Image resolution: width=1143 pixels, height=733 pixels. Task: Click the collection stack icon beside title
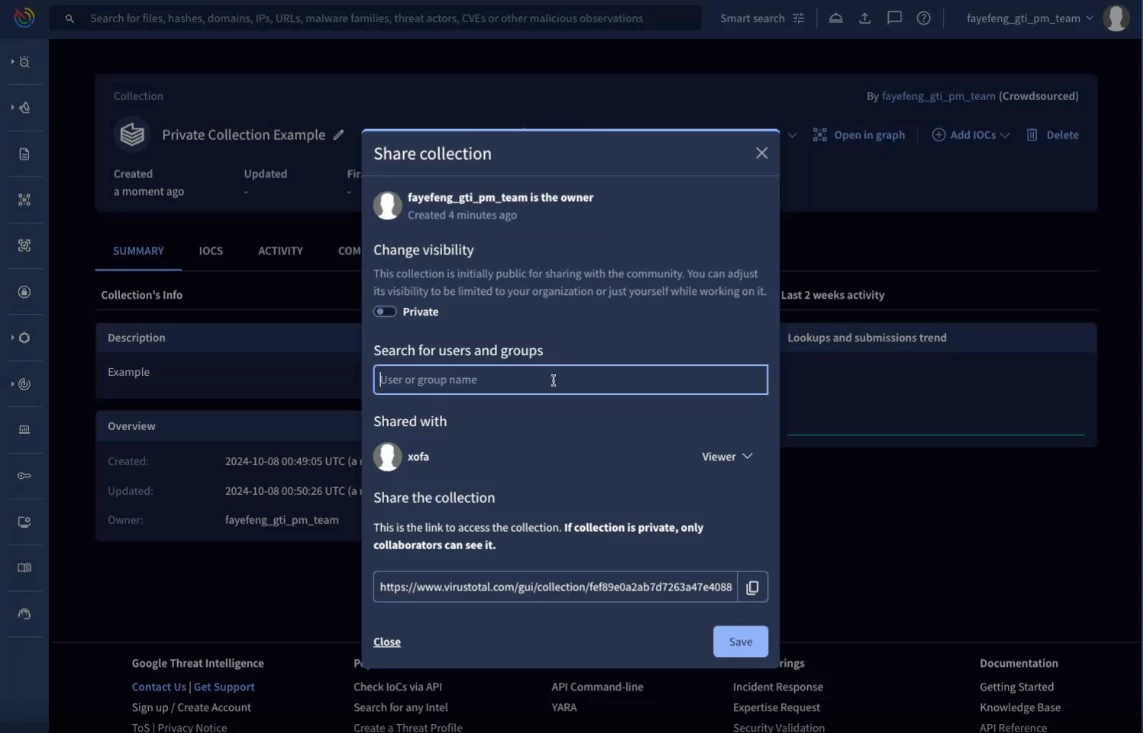coord(132,134)
